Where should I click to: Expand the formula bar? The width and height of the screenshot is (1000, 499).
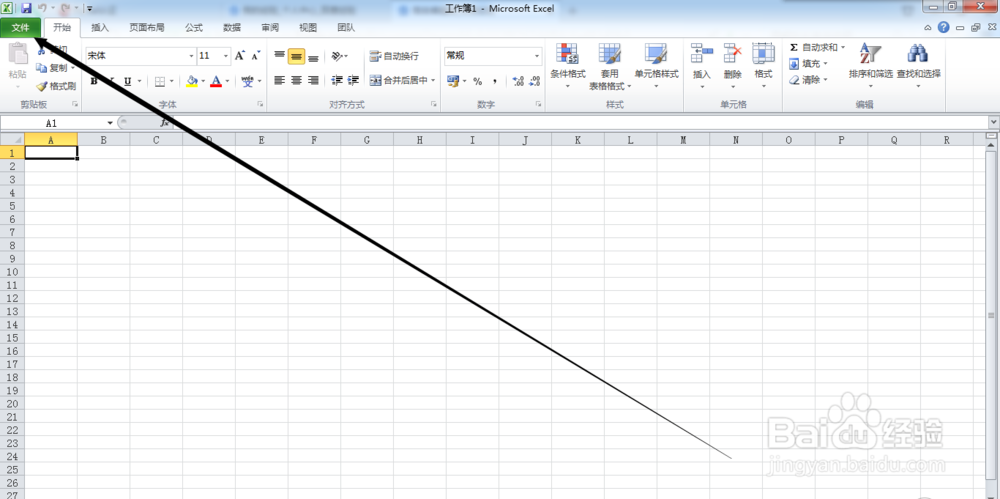coord(994,123)
